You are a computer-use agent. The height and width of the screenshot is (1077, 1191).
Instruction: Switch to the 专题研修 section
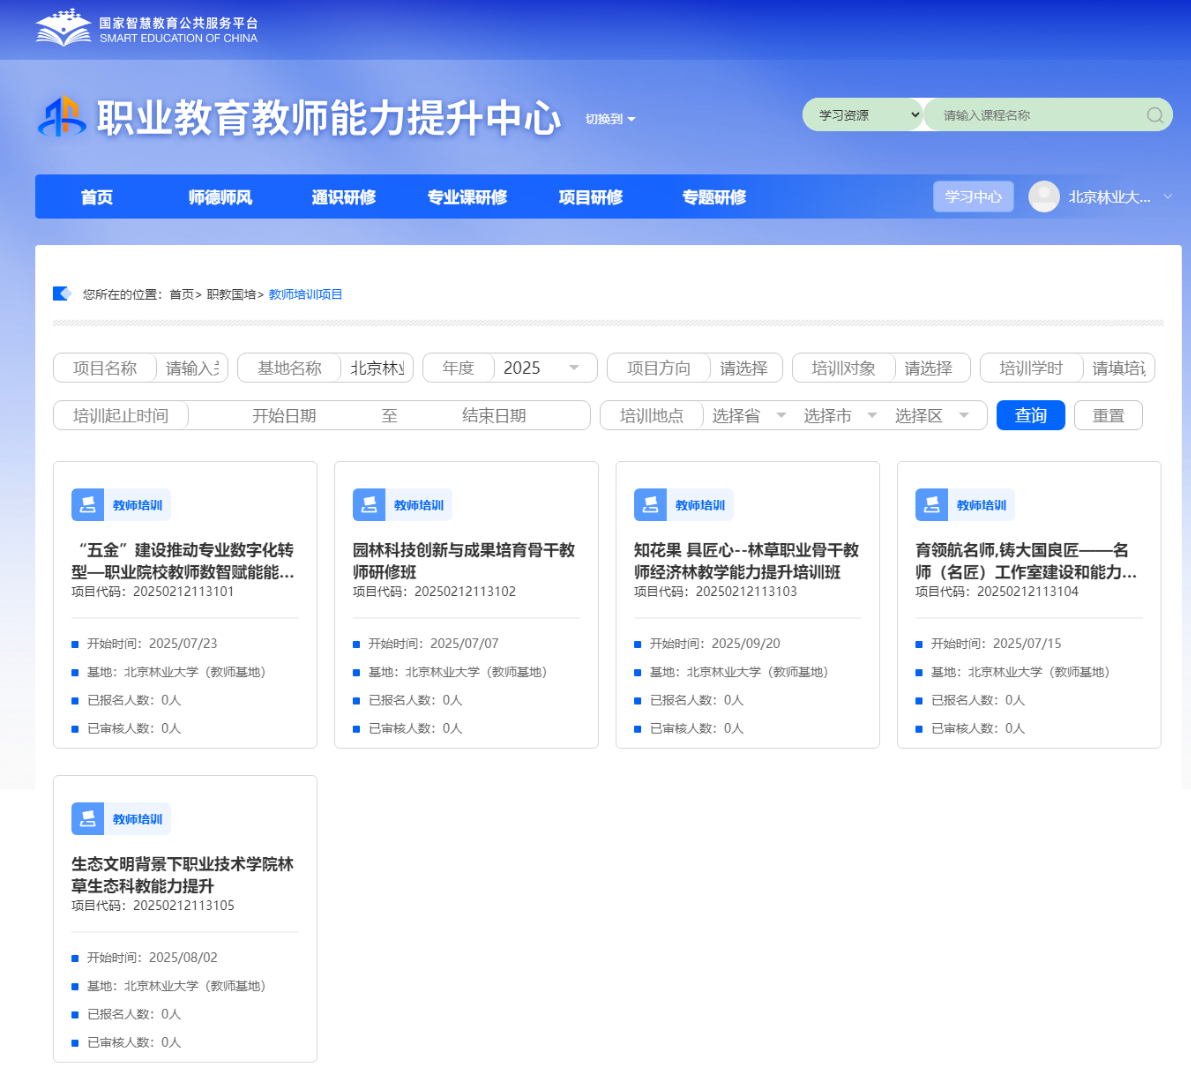click(712, 196)
